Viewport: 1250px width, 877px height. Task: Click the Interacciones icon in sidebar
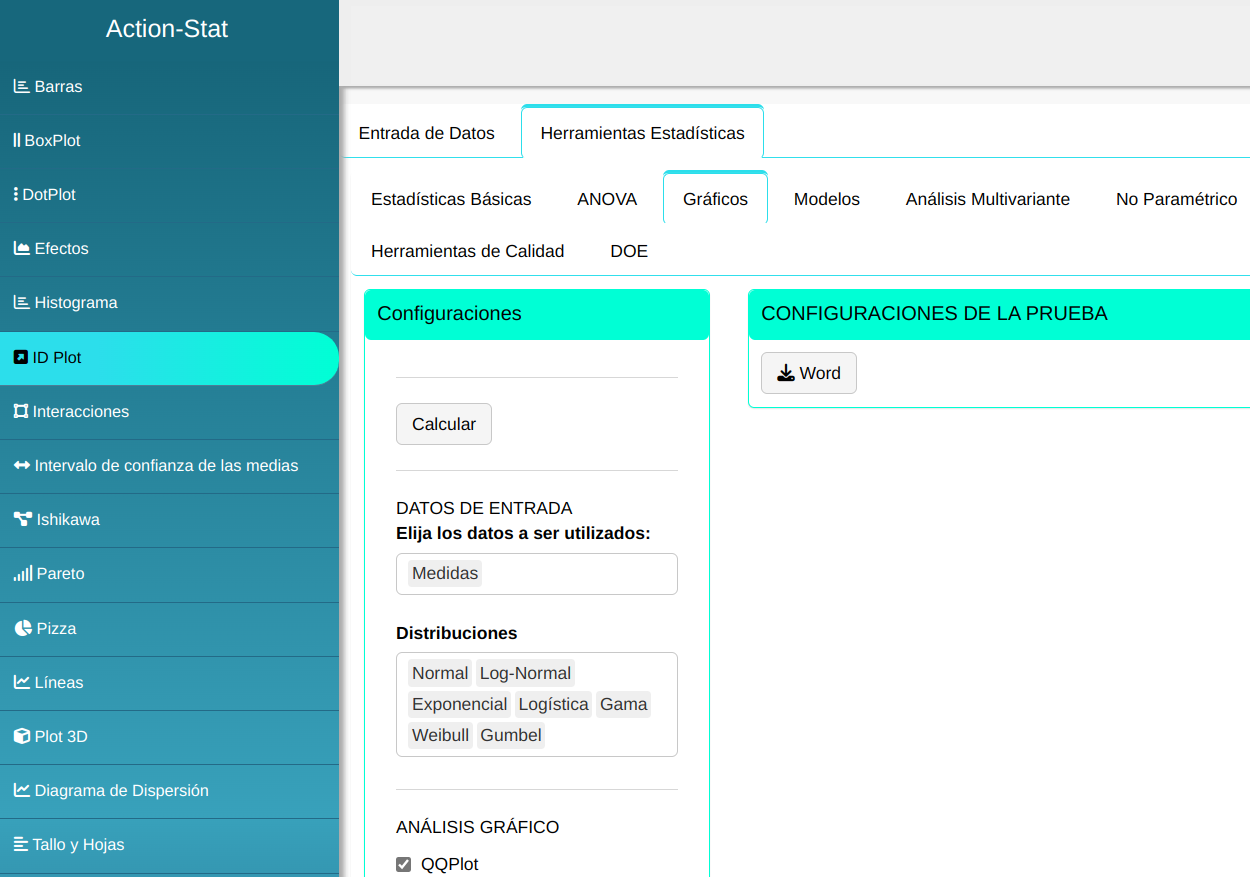[20, 412]
